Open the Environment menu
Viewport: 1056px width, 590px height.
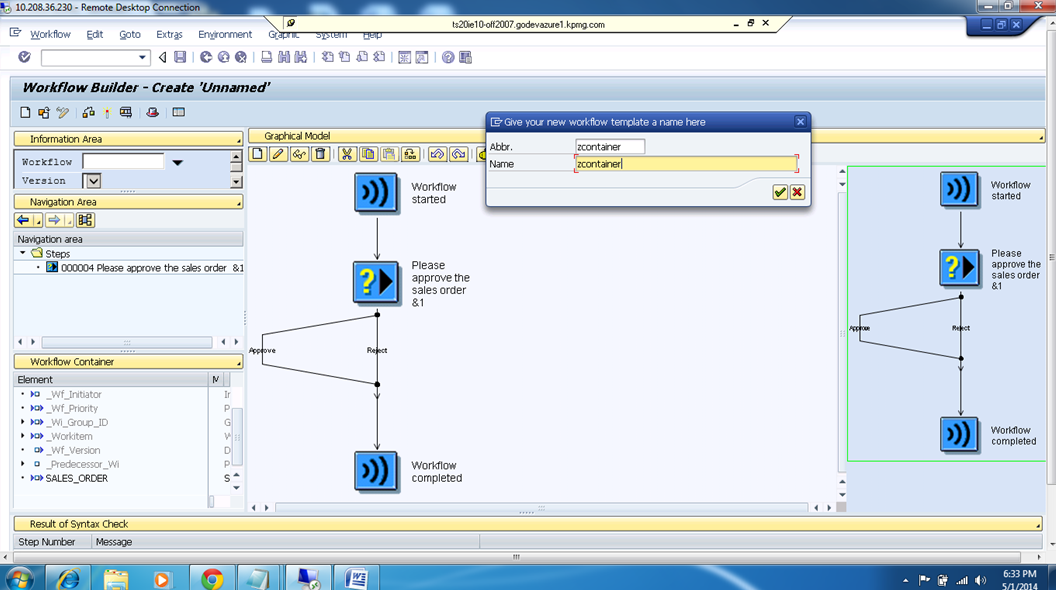(x=225, y=34)
